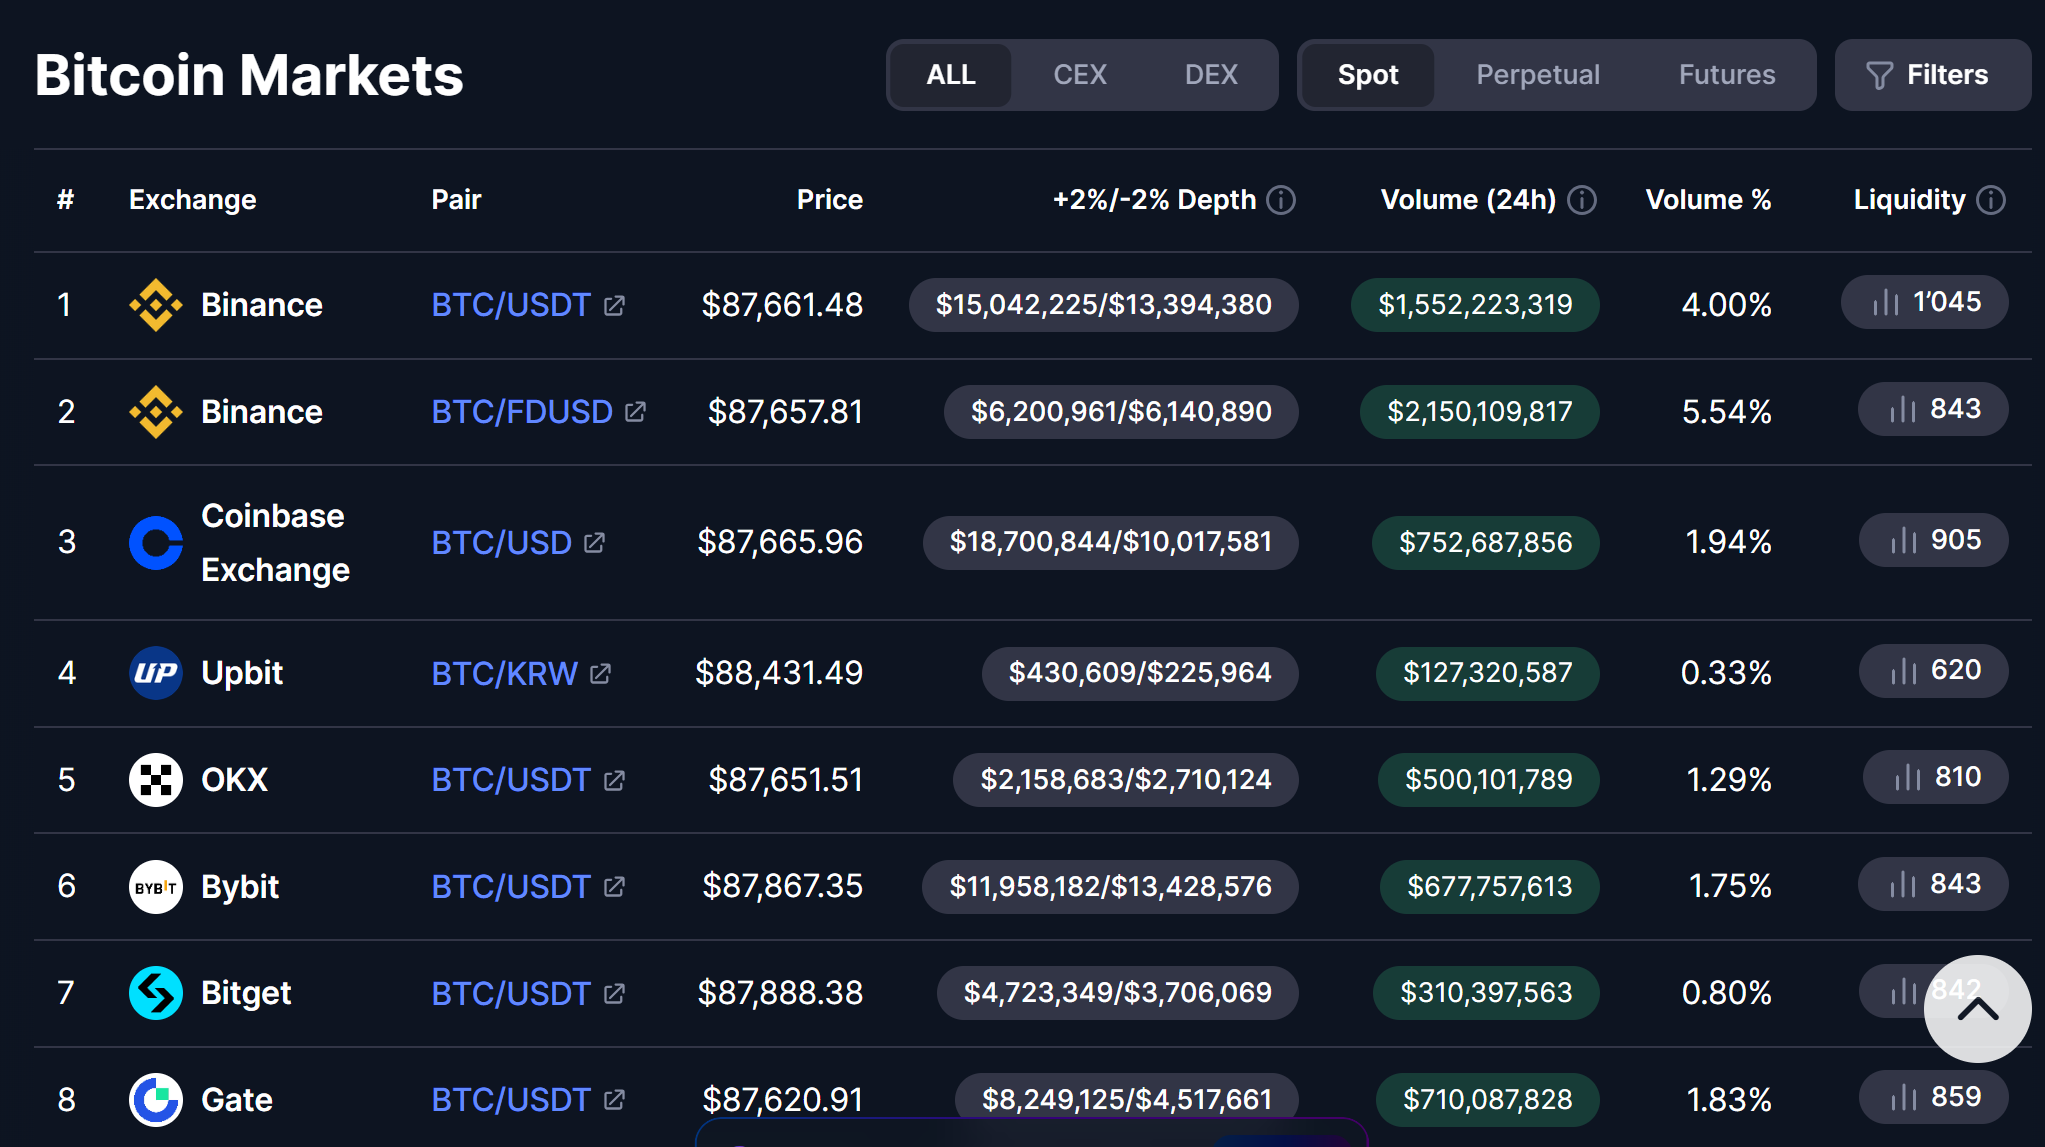Click info icon beside Volume (24h) header
Viewport: 2045px width, 1147px height.
click(1582, 200)
